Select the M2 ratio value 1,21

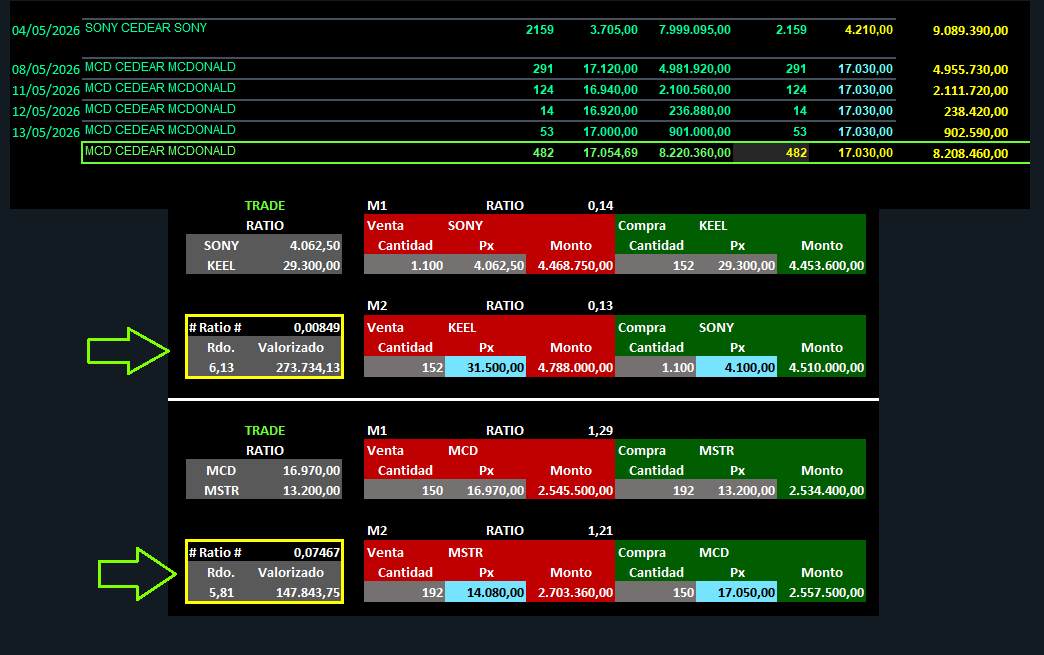(x=600, y=531)
